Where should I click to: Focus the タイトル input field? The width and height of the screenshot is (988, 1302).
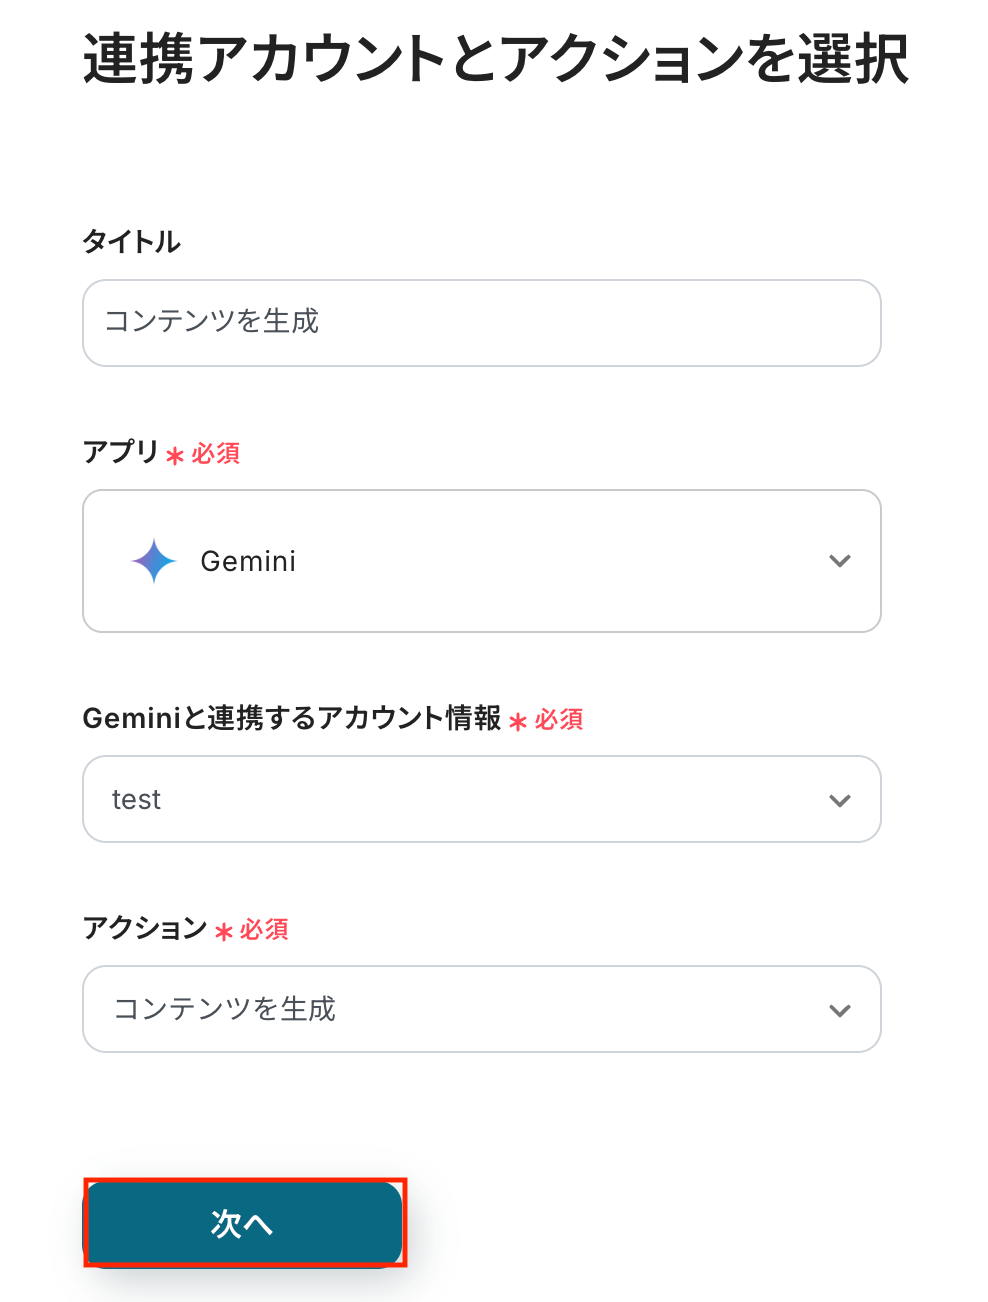tap(481, 323)
